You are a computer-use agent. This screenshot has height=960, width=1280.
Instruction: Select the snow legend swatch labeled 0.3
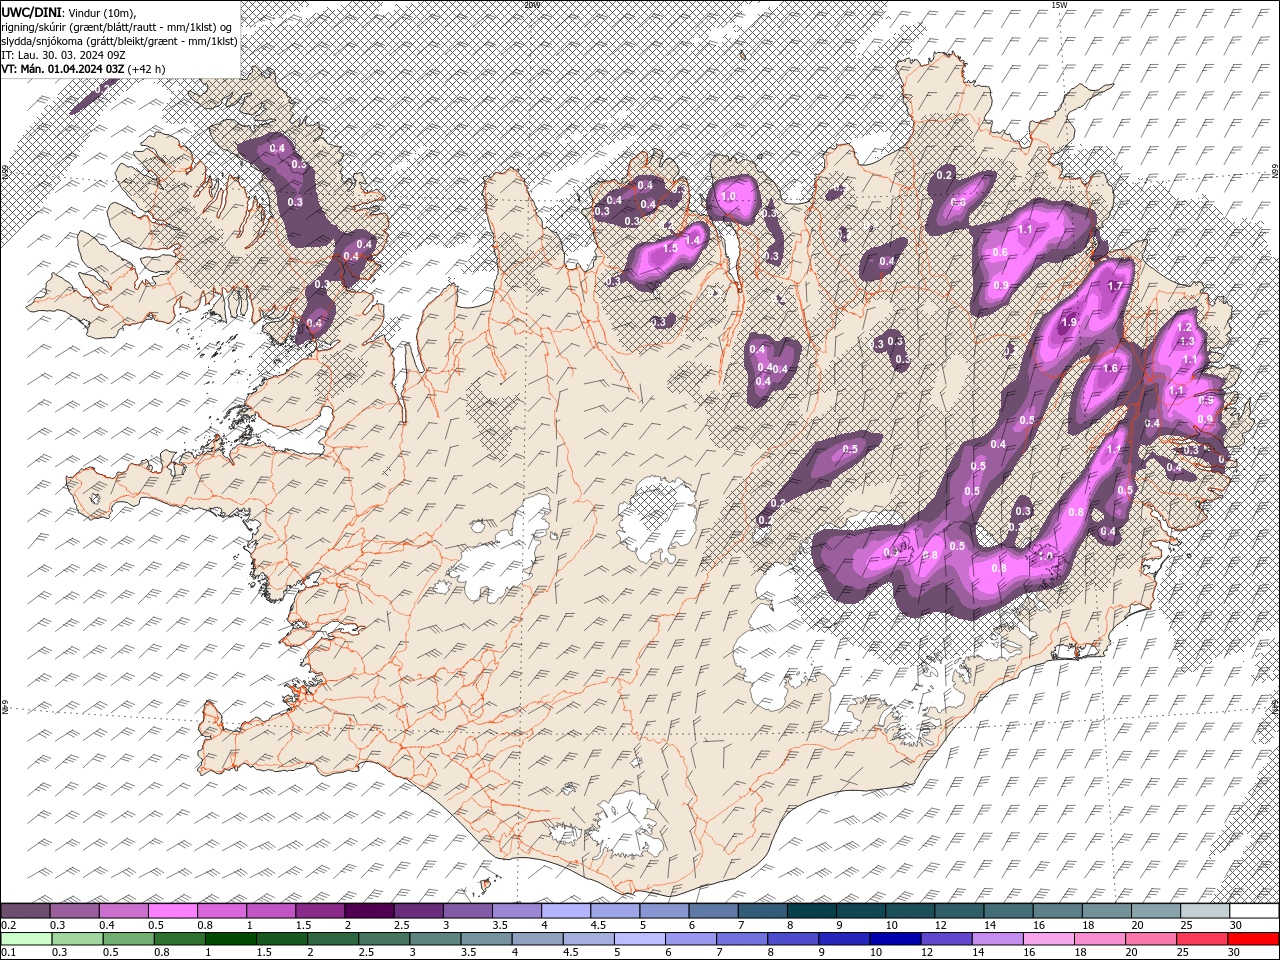(x=75, y=911)
